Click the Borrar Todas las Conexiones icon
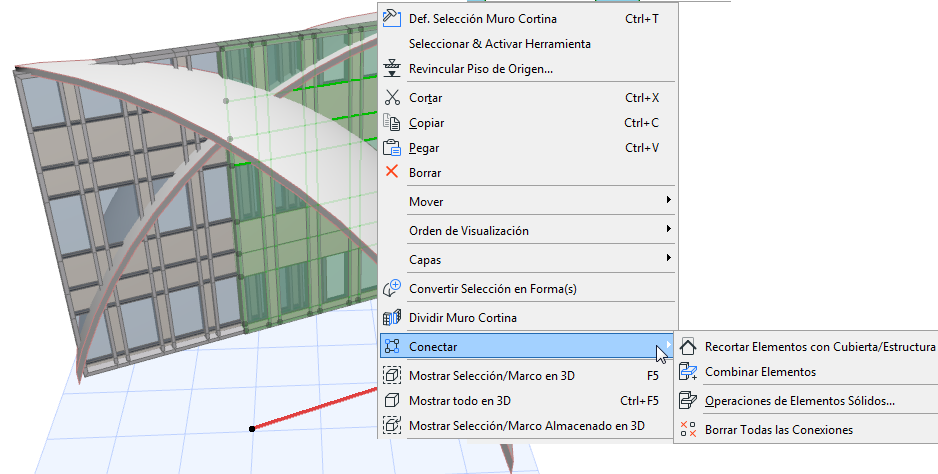938x474 pixels. coord(688,429)
